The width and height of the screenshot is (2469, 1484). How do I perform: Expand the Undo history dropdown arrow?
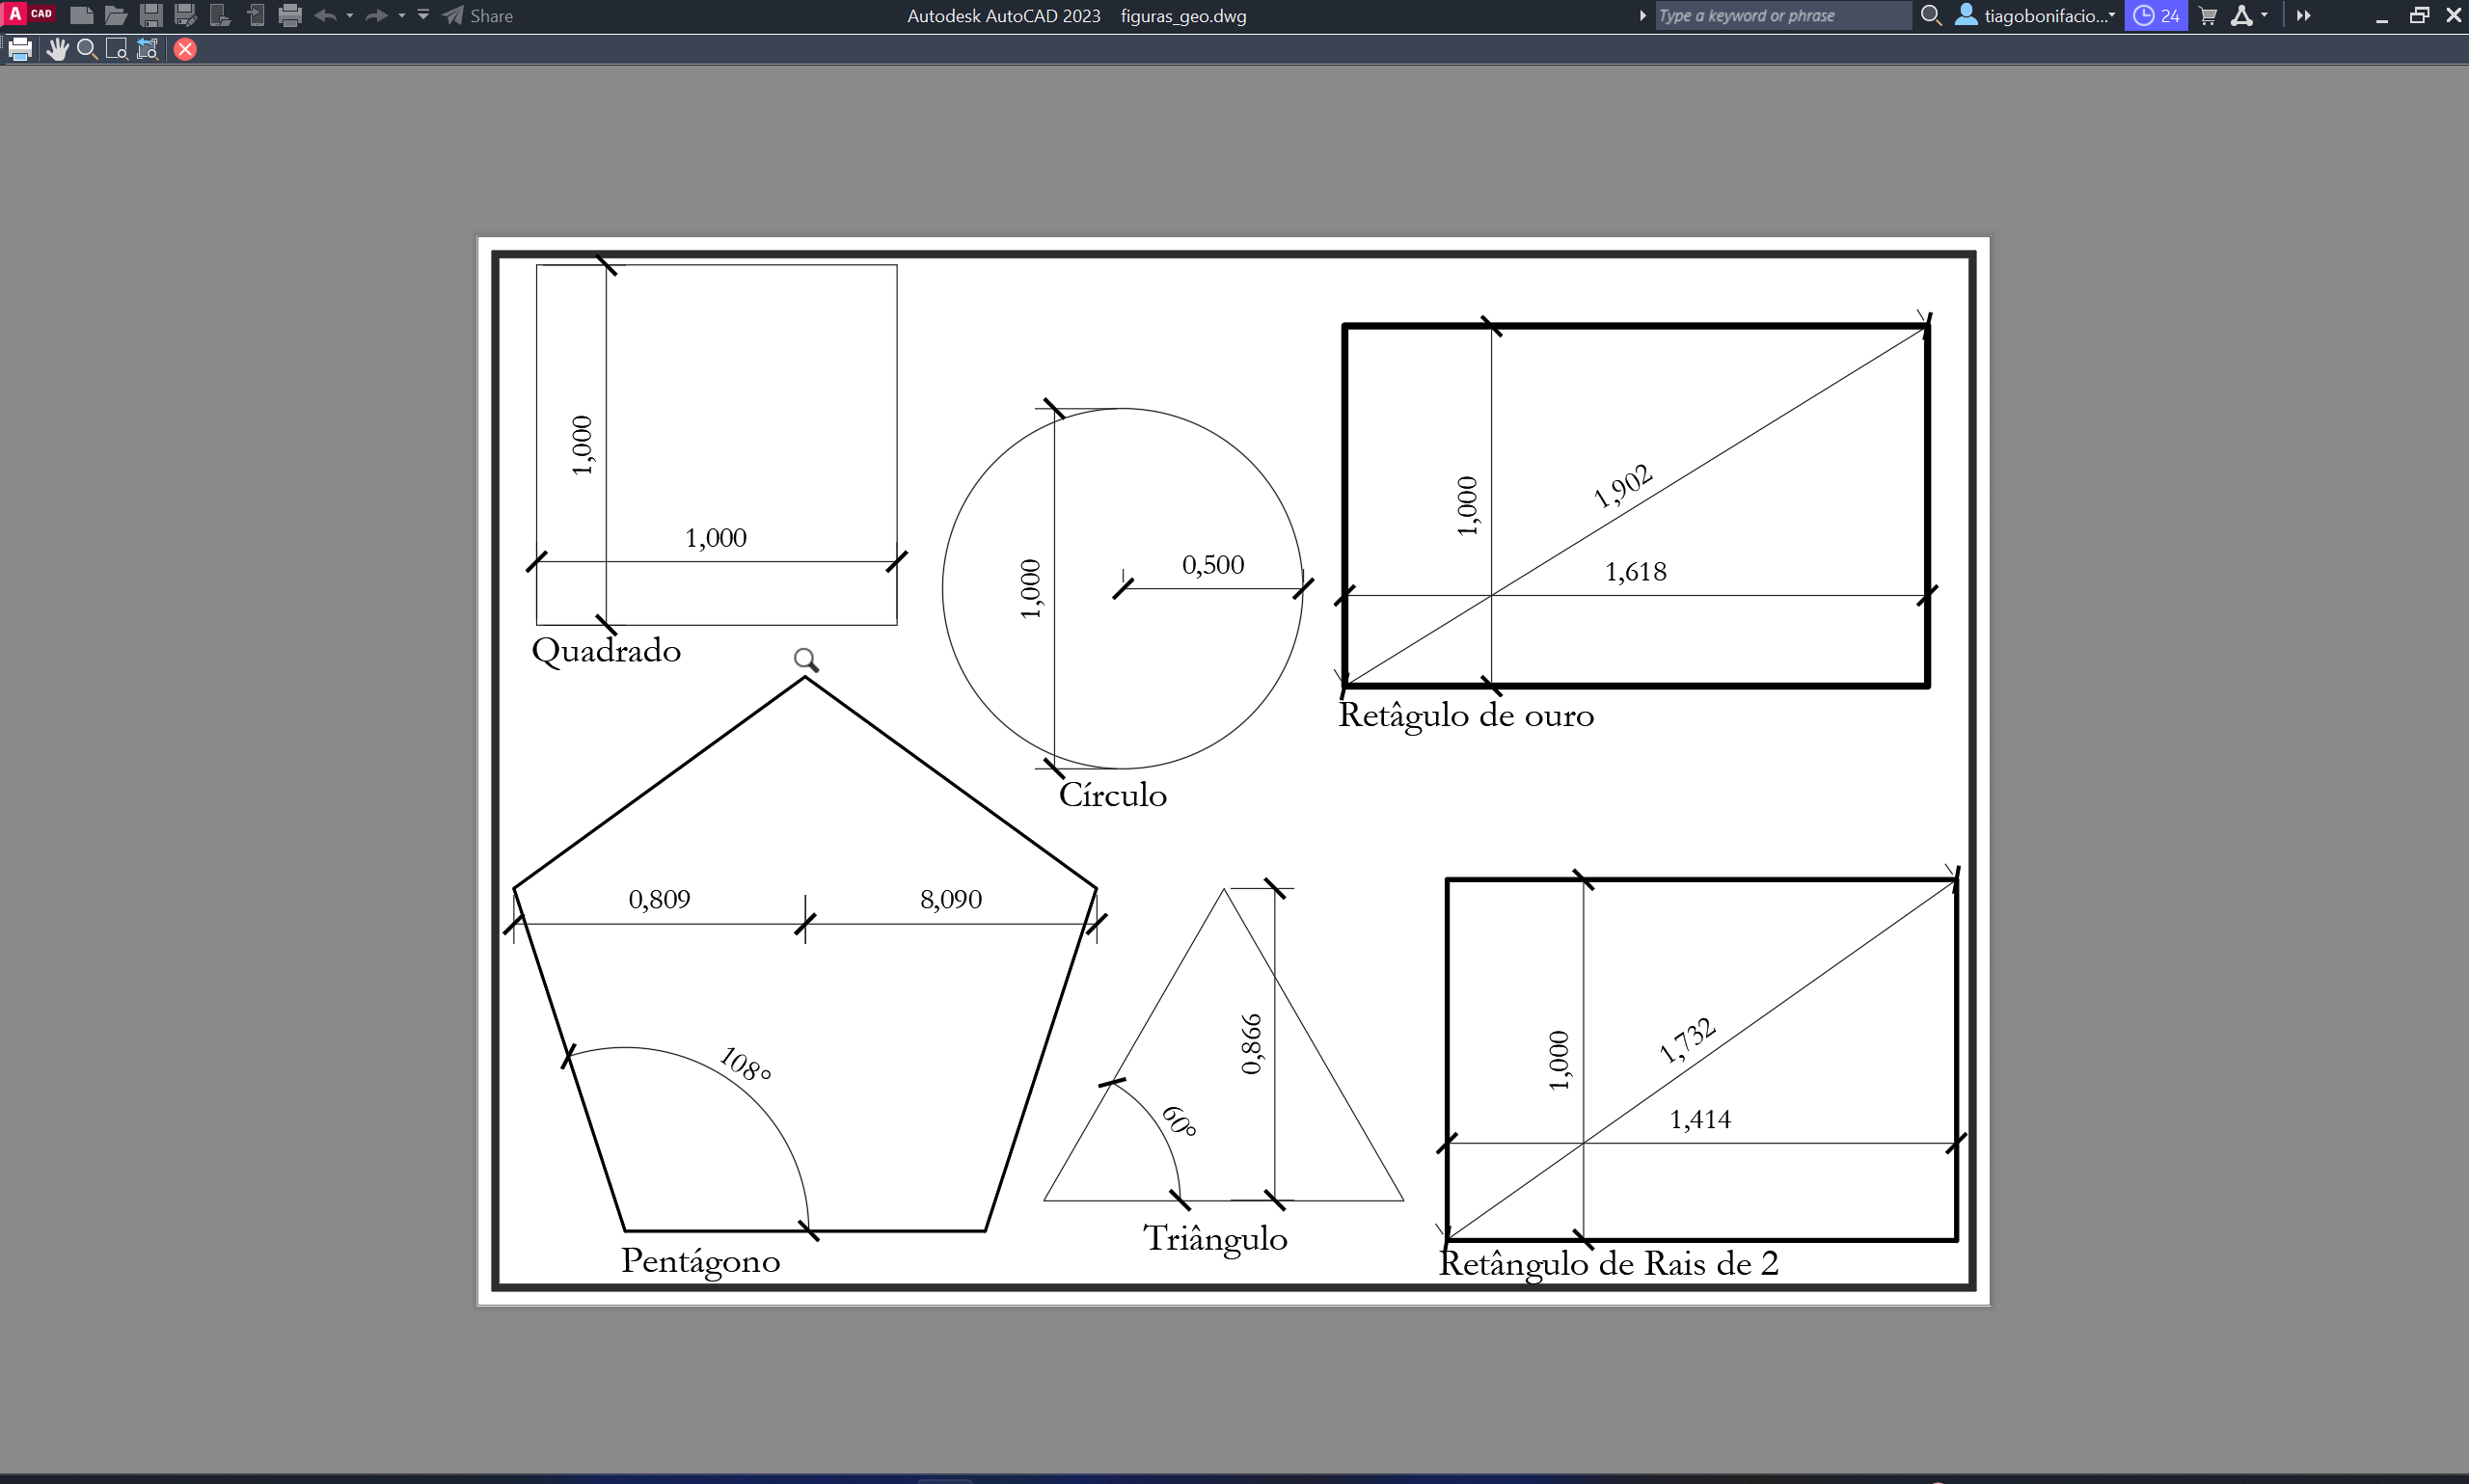350,15
